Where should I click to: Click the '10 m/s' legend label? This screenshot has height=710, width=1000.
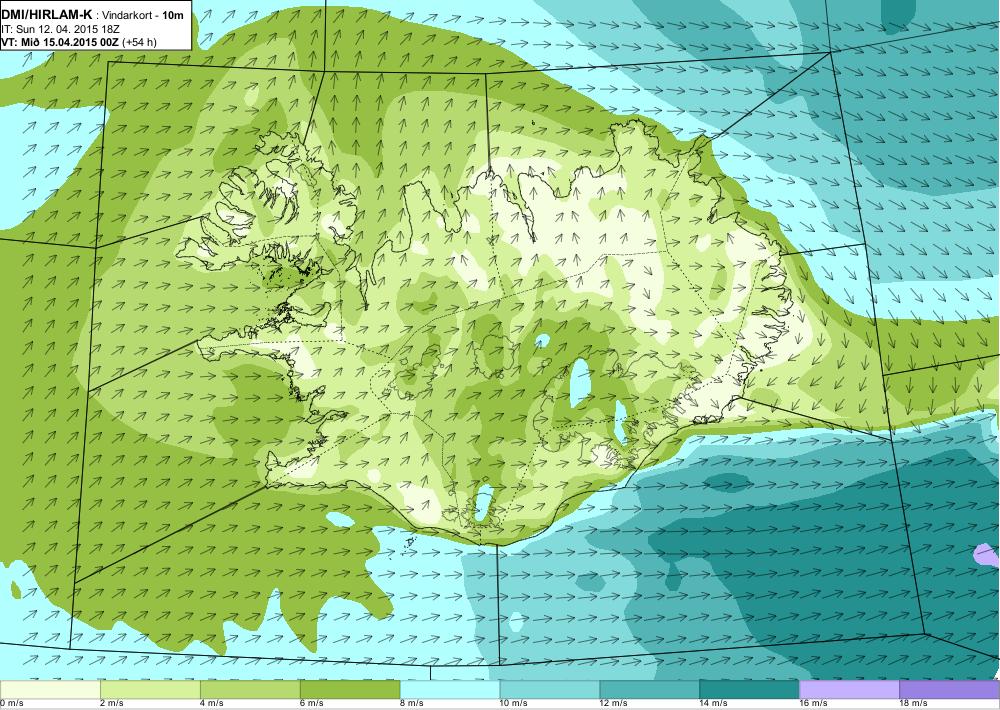514,703
